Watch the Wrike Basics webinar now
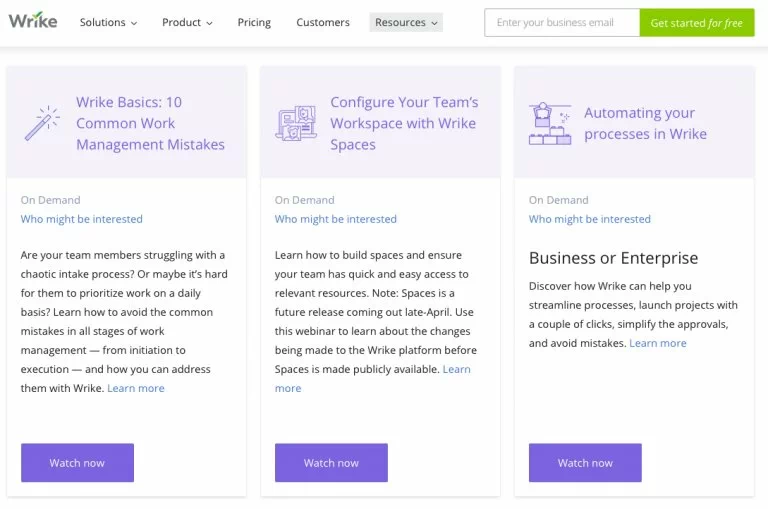 pyautogui.click(x=77, y=463)
